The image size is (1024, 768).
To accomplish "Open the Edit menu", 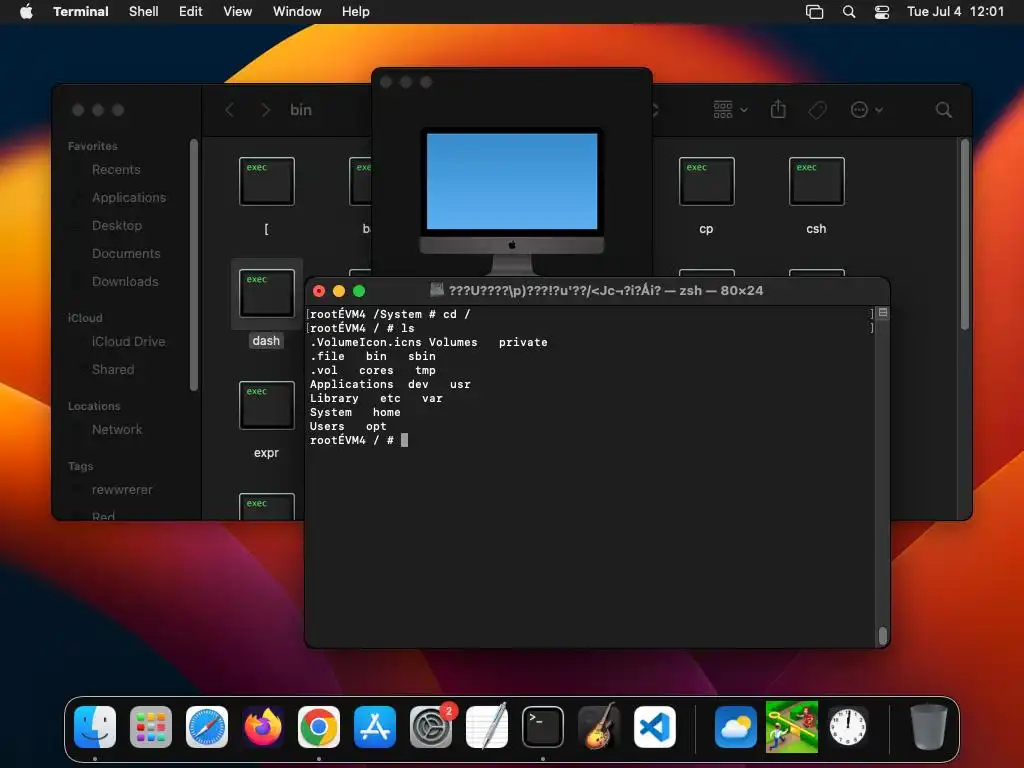I will point(191,12).
